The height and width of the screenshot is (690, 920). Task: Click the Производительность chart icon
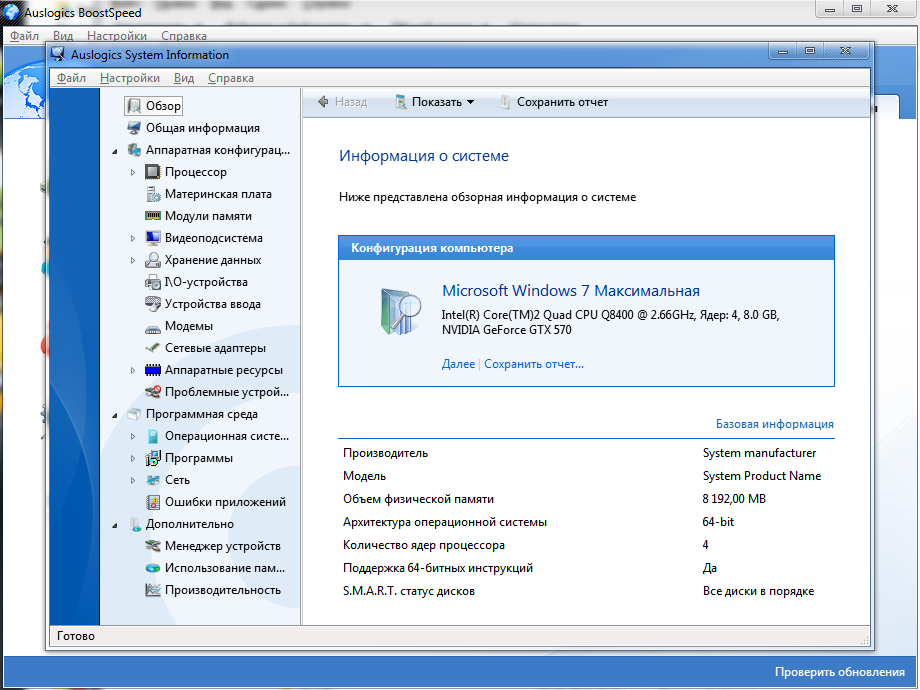pos(153,590)
